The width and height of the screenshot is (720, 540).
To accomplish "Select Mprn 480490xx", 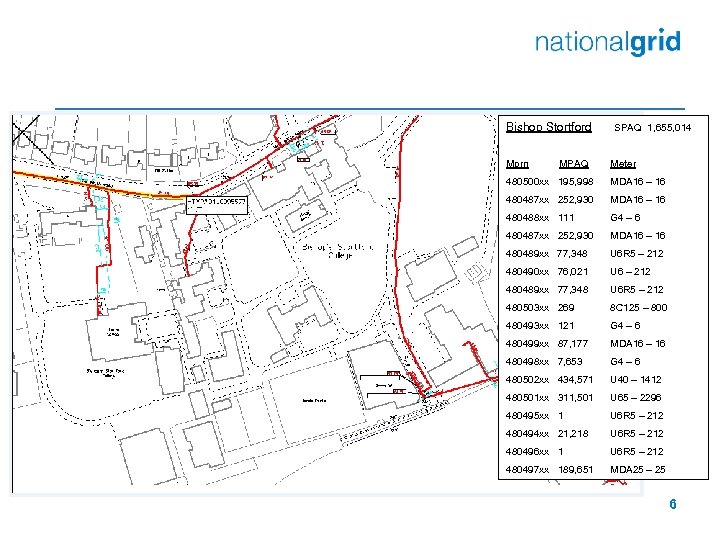I will [527, 272].
